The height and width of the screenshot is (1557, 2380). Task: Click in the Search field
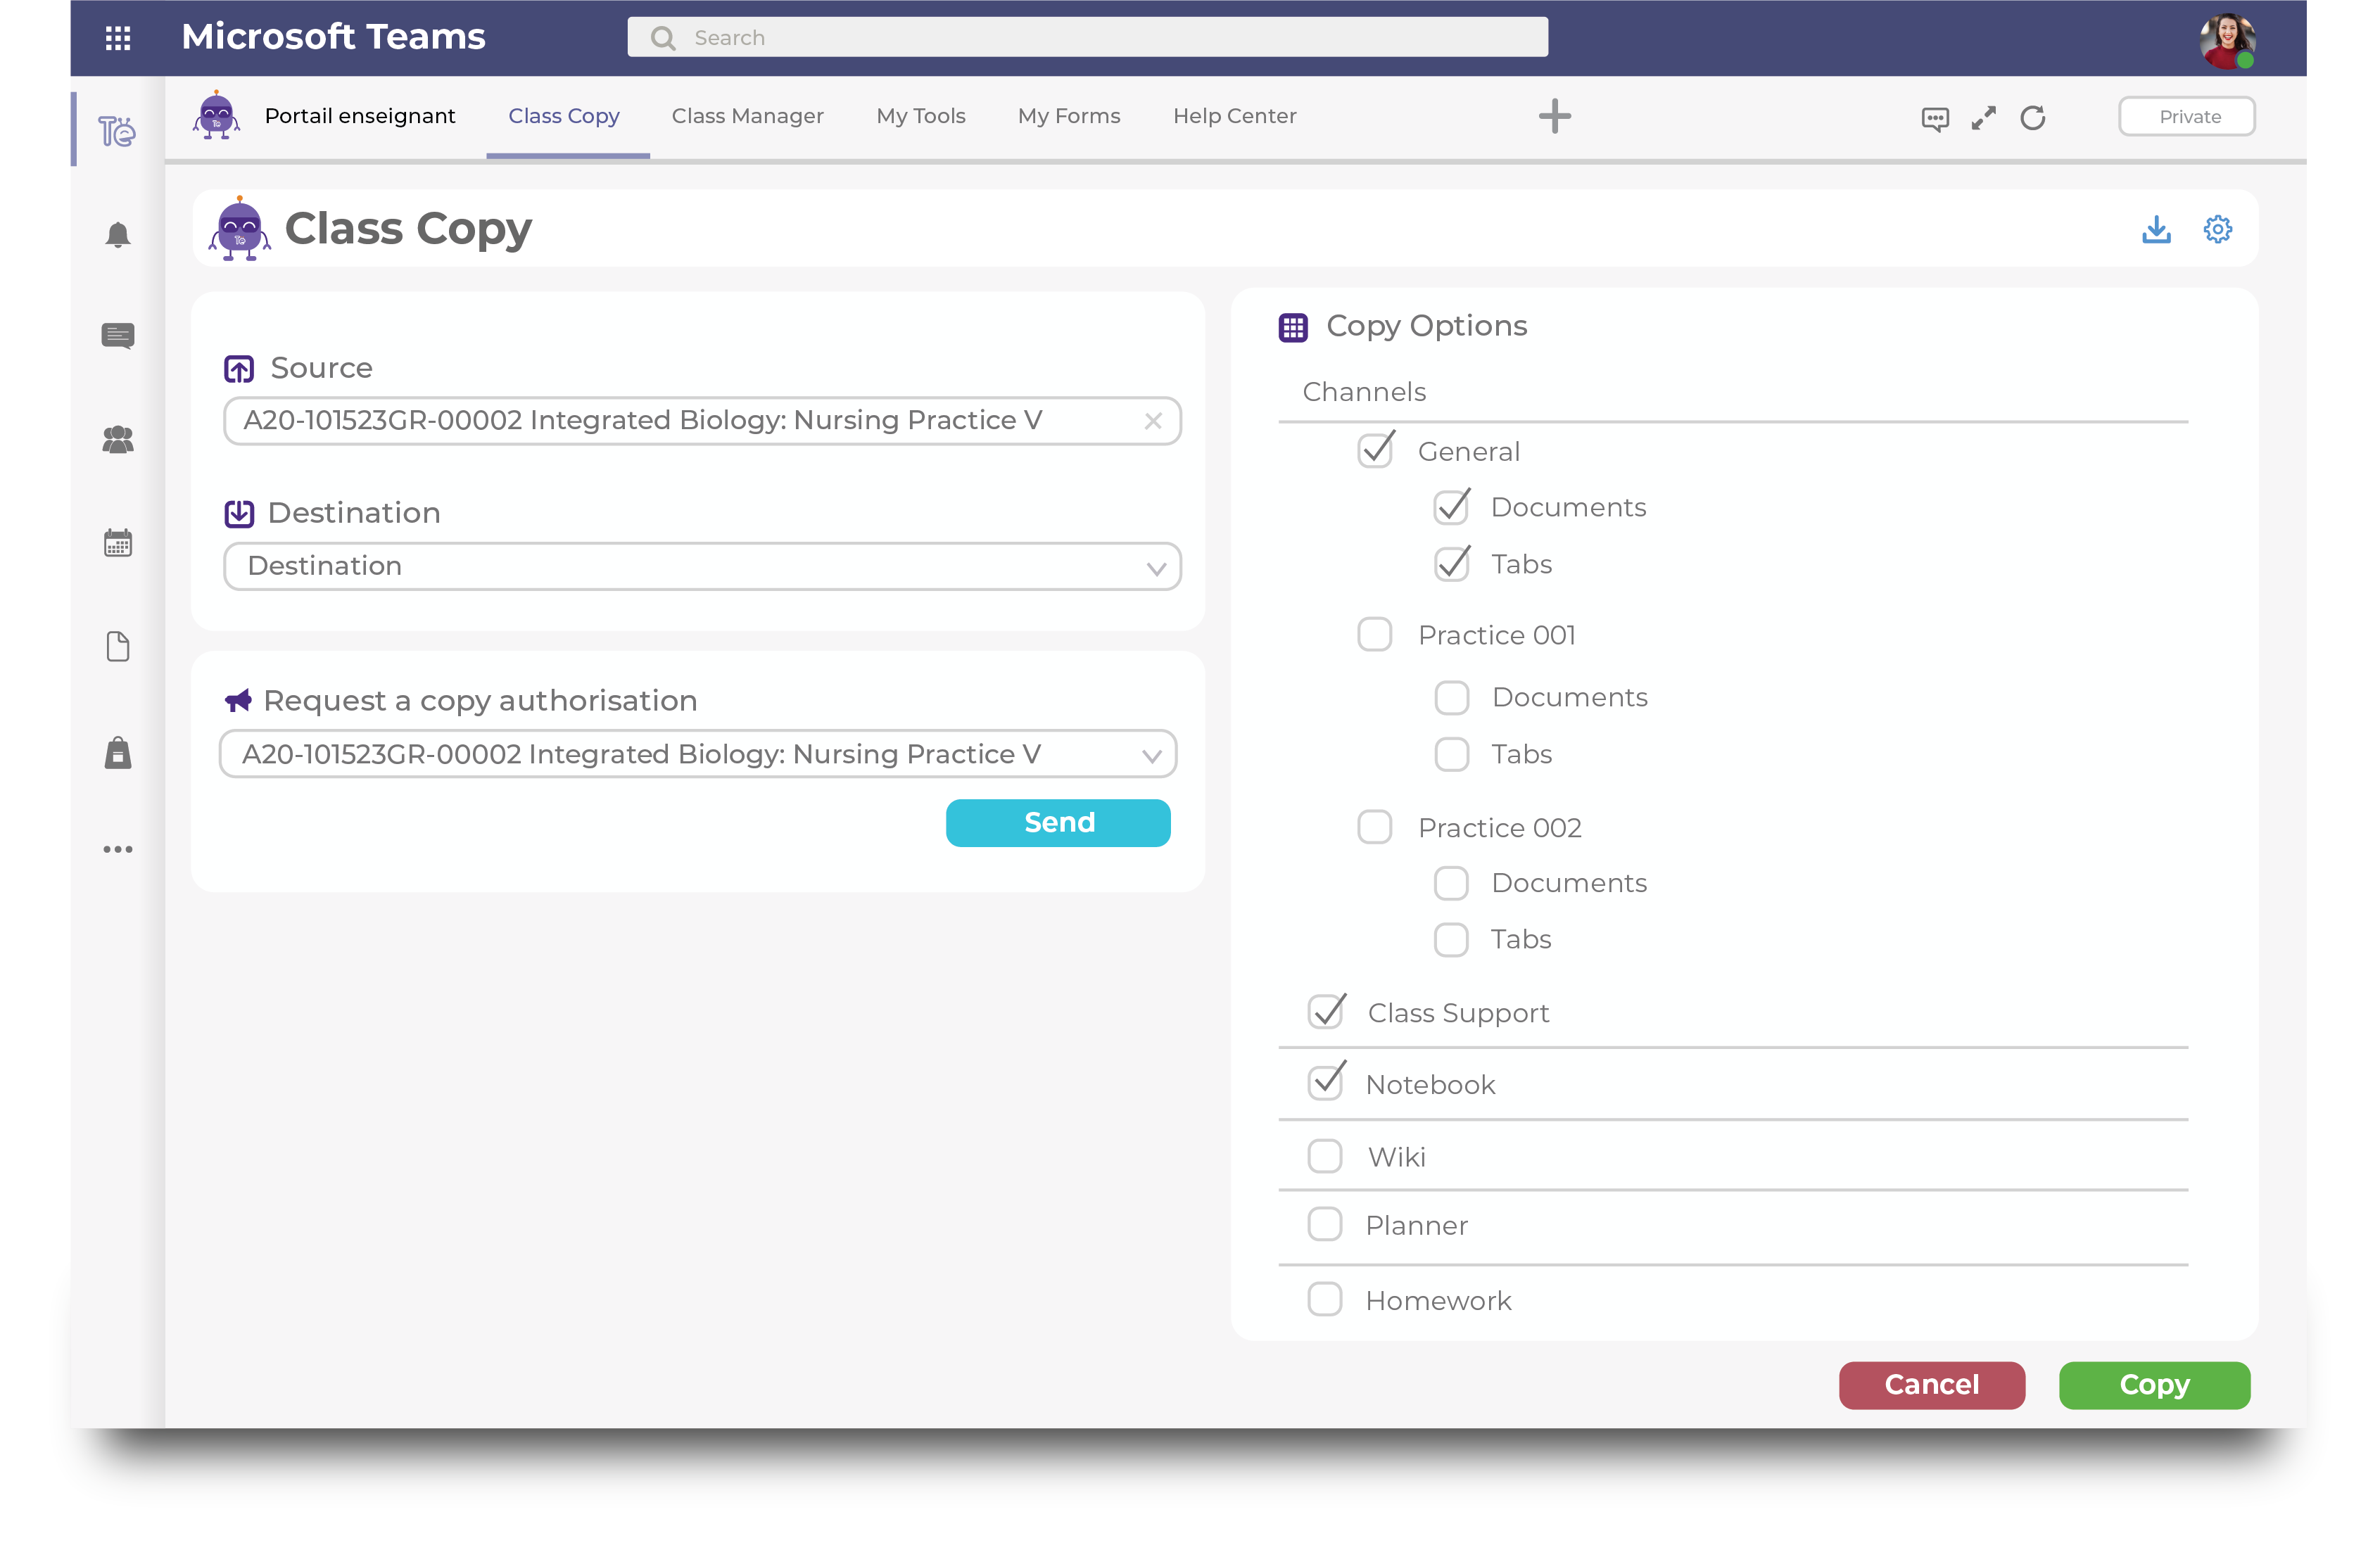[x=1088, y=38]
